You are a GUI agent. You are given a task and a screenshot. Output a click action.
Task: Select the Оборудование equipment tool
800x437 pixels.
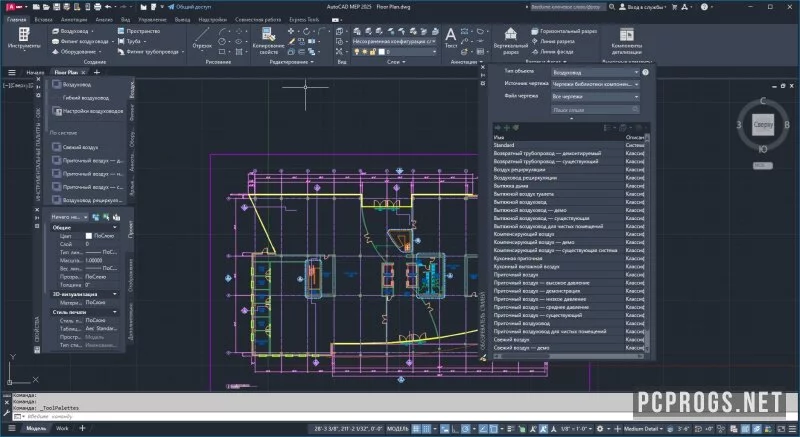pyautogui.click(x=77, y=52)
